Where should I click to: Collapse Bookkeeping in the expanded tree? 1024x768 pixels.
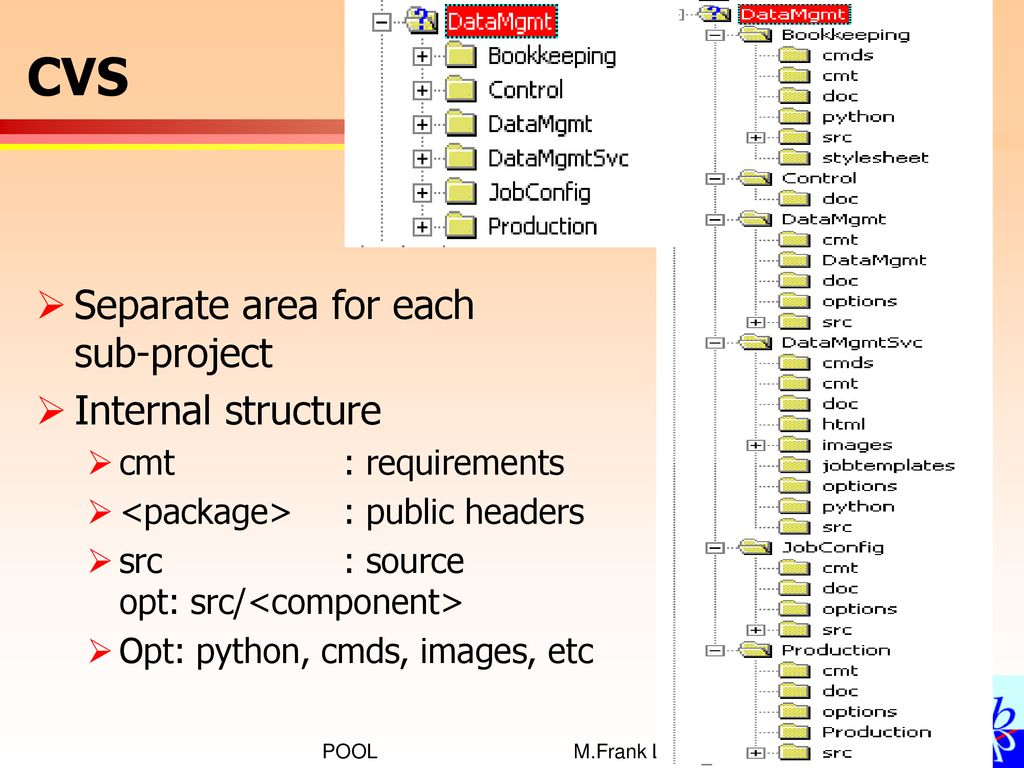click(x=716, y=35)
